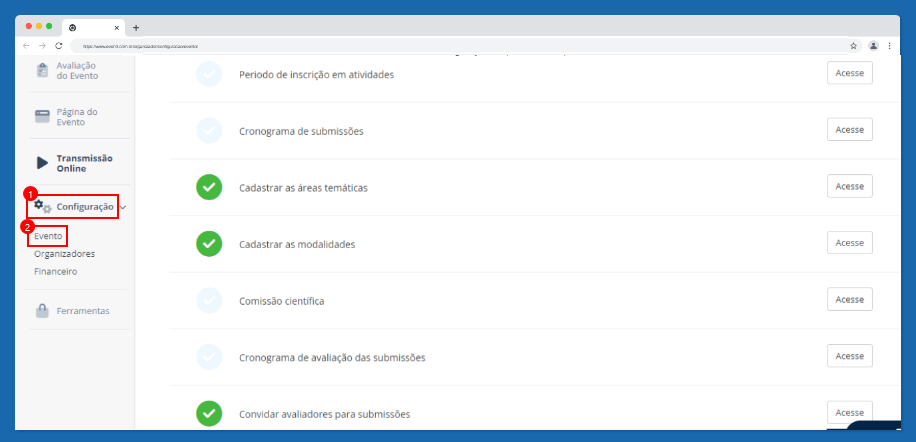This screenshot has width=916, height=442.
Task: Click the Página do Evento card icon
Action: (x=42, y=117)
